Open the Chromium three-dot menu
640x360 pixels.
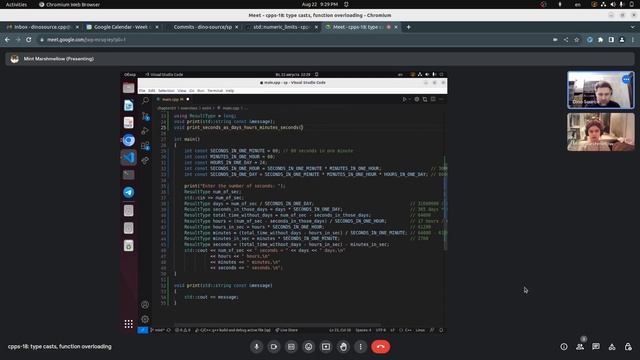tap(633, 40)
